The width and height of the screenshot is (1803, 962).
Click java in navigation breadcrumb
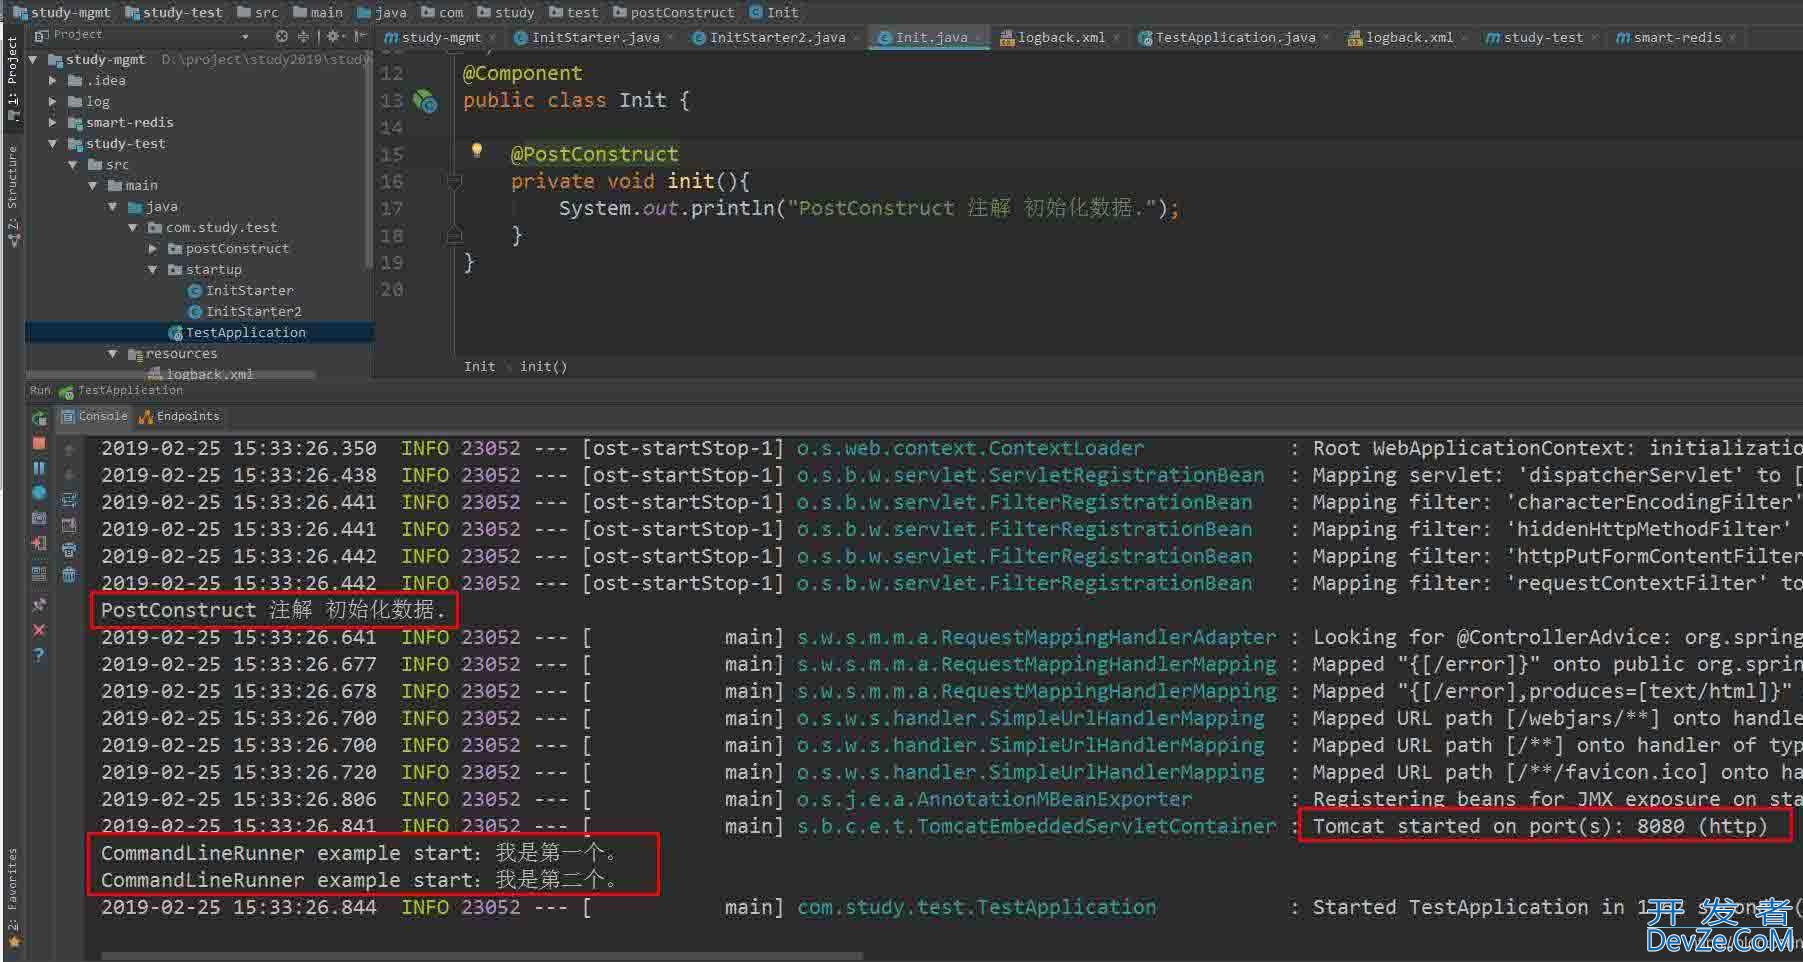tap(381, 12)
